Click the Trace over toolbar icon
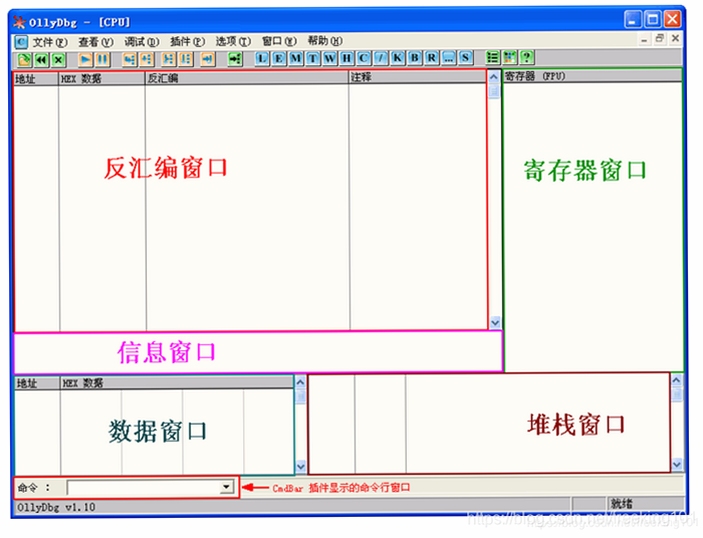This screenshot has height=538, width=703. pyautogui.click(x=186, y=59)
